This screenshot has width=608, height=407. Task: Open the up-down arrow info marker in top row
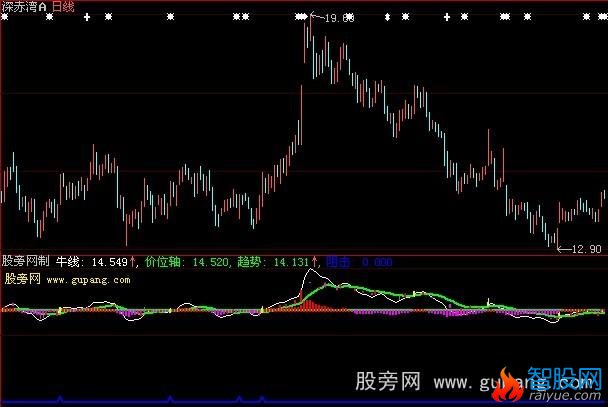point(387,17)
